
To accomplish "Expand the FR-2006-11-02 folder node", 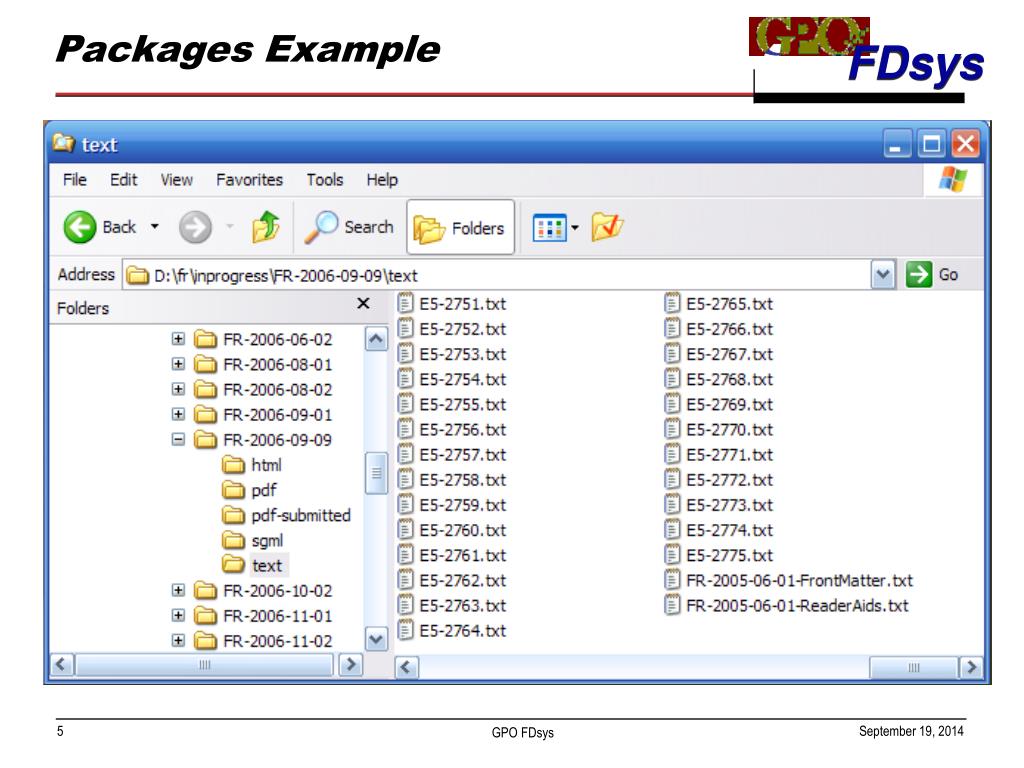I will pos(178,641).
